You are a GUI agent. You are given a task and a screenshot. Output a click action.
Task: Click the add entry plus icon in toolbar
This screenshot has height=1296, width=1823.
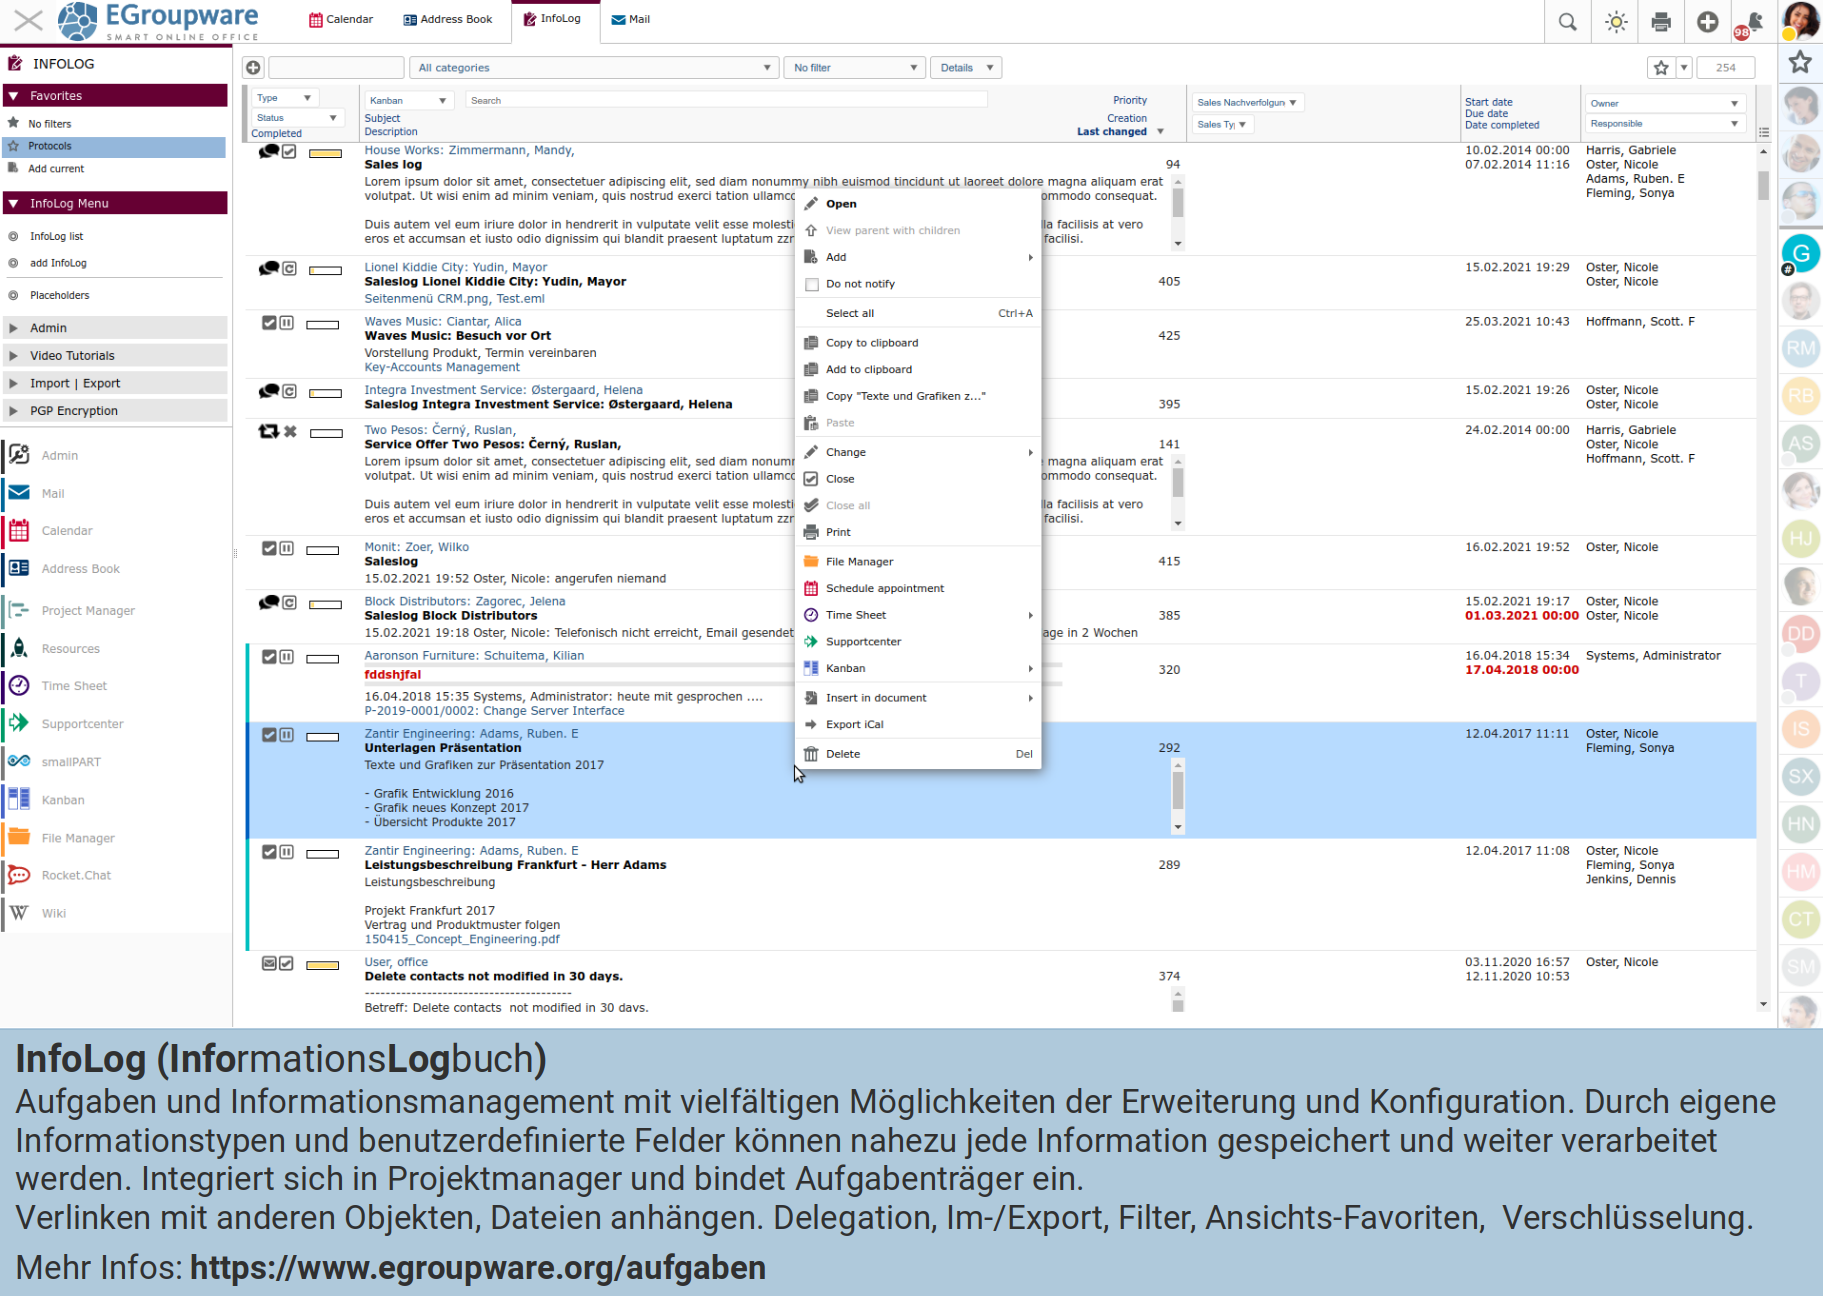coord(253,68)
